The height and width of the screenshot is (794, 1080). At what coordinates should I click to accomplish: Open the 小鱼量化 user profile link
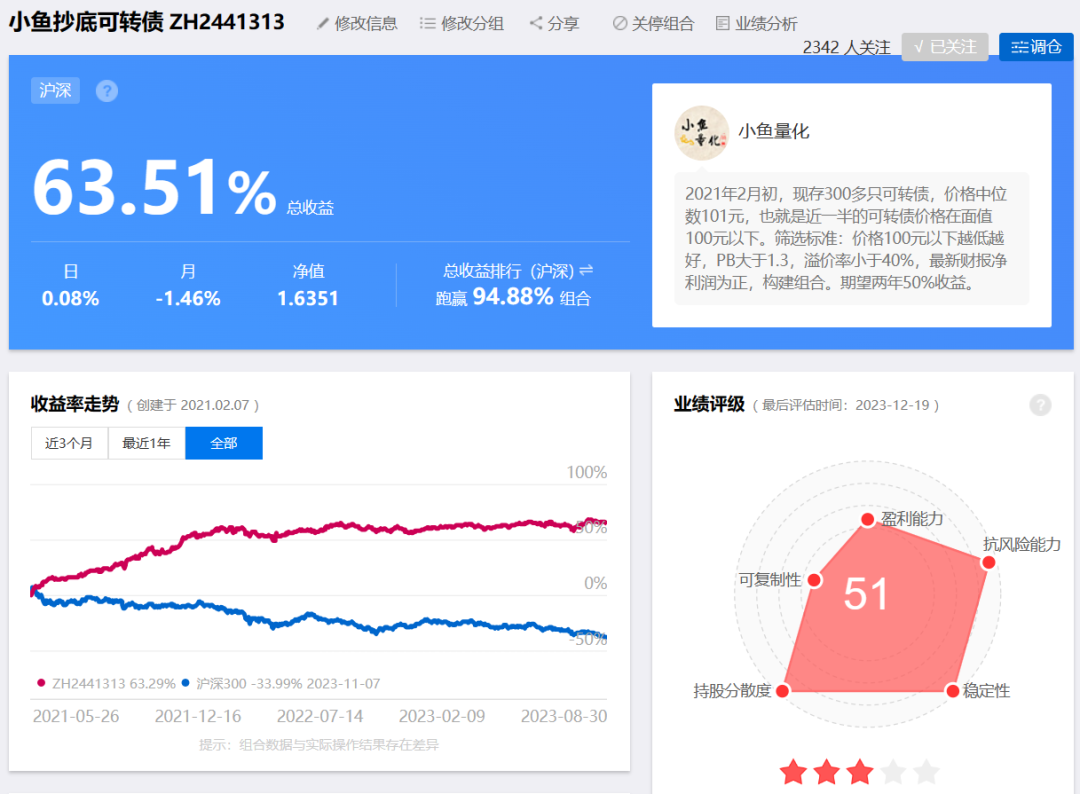coord(773,132)
